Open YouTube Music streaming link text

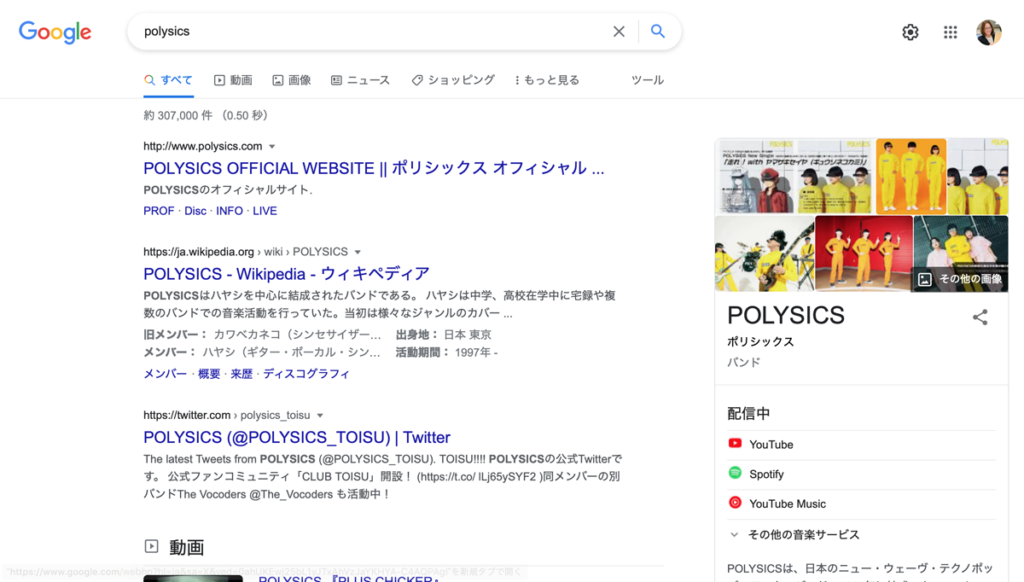[788, 504]
